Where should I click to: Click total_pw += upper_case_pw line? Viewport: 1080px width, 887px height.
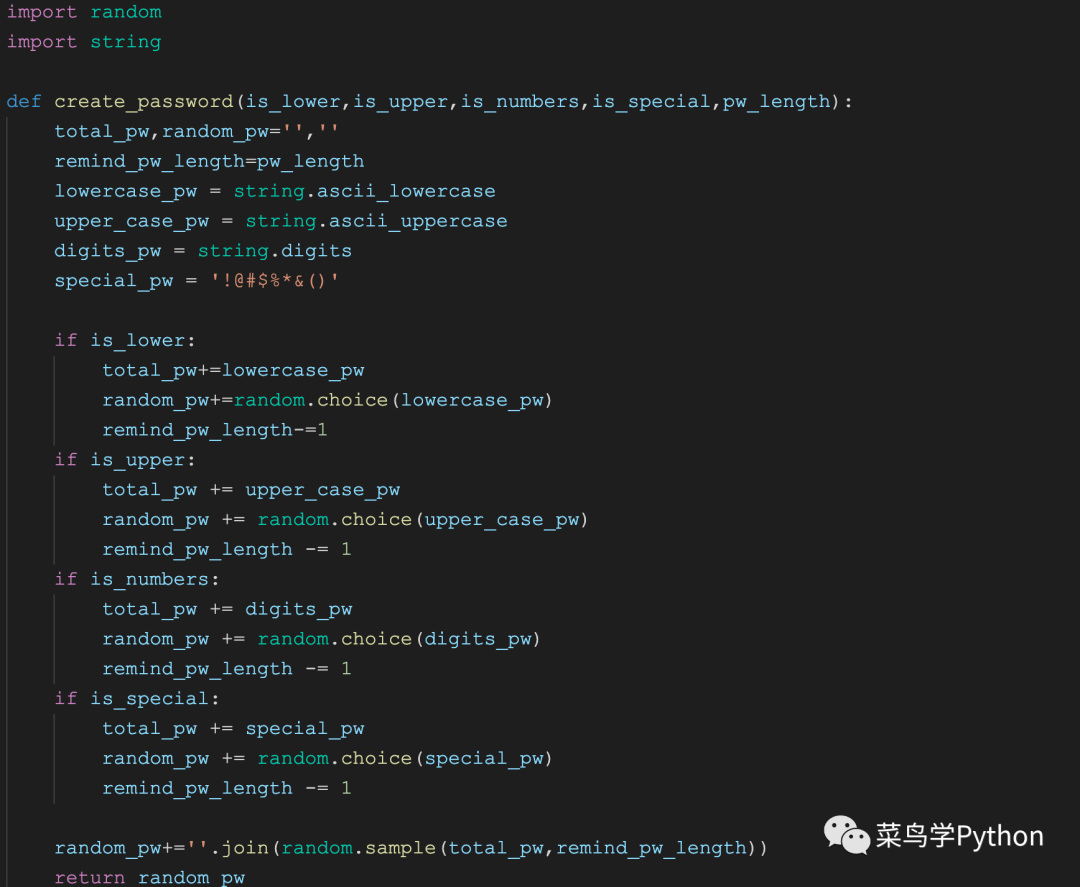pyautogui.click(x=251, y=490)
